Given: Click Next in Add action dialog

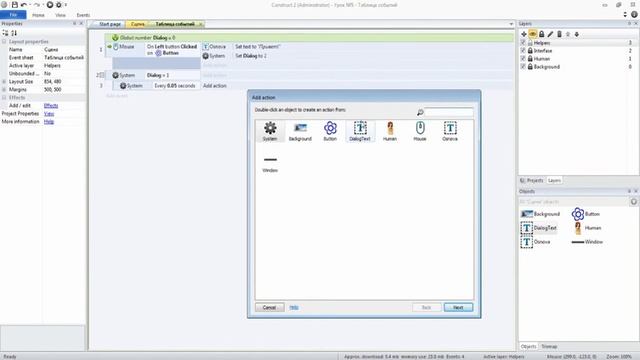Looking at the screenshot, I should 458,307.
